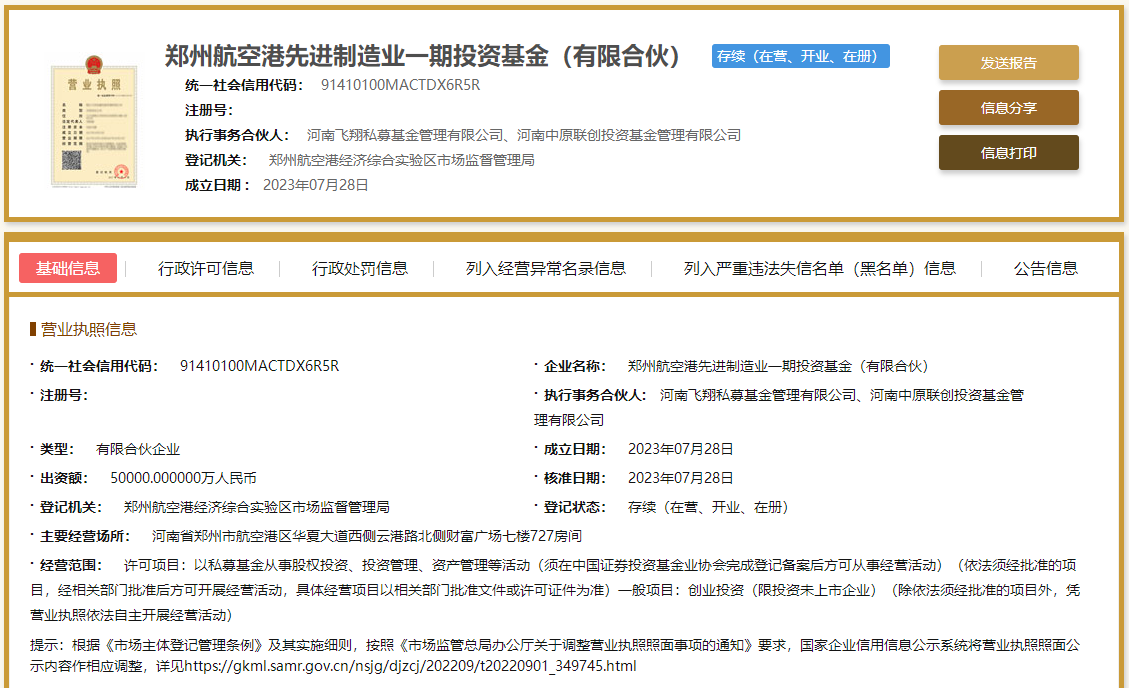Screen dimensions: 1129x688
Task: Click the 信息打印 button
Action: coord(1008,153)
